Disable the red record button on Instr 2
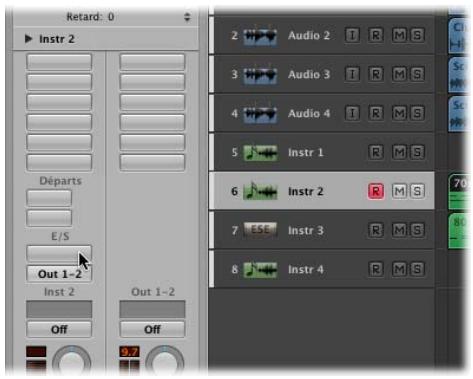Viewport: 473px width, 379px height. click(376, 191)
